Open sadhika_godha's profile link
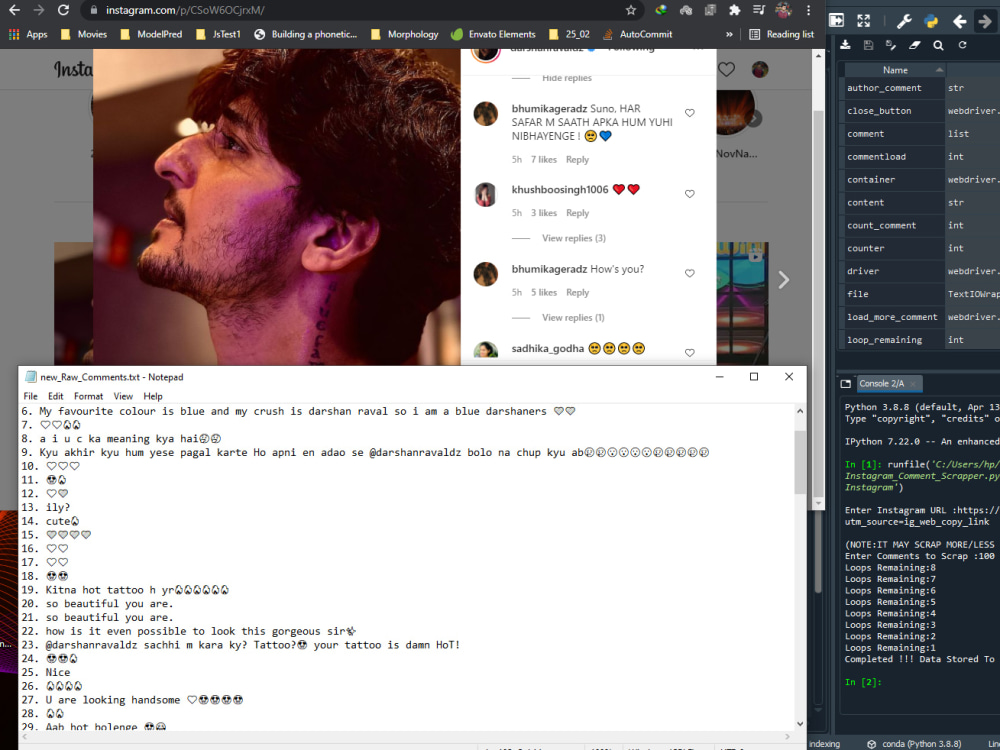 [547, 348]
